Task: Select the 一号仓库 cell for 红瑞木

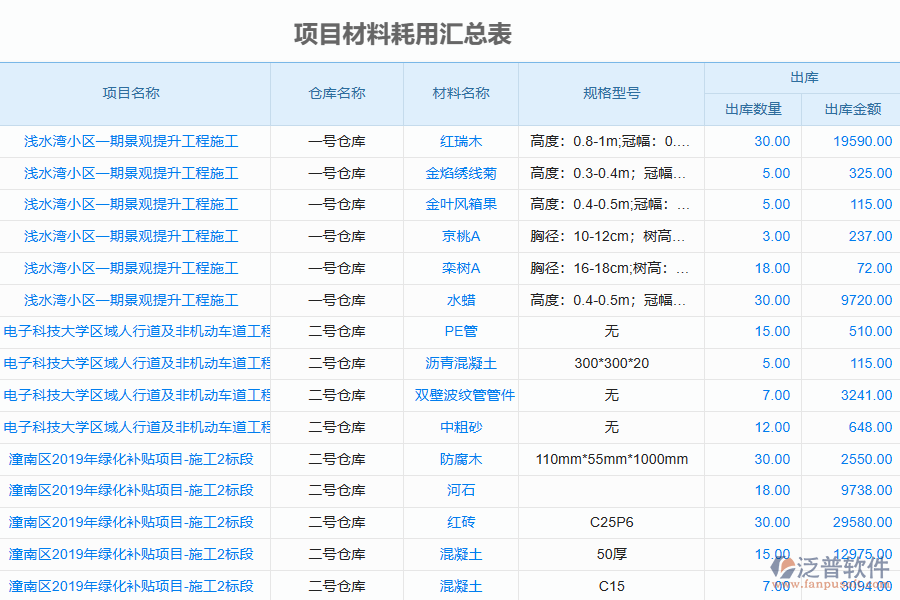Action: tap(336, 141)
